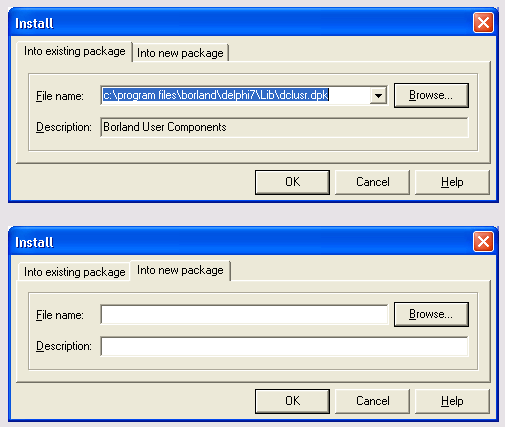Switch to Into new package tab in dclusr.dpk dialog
The height and width of the screenshot is (427, 505).
tap(180, 53)
